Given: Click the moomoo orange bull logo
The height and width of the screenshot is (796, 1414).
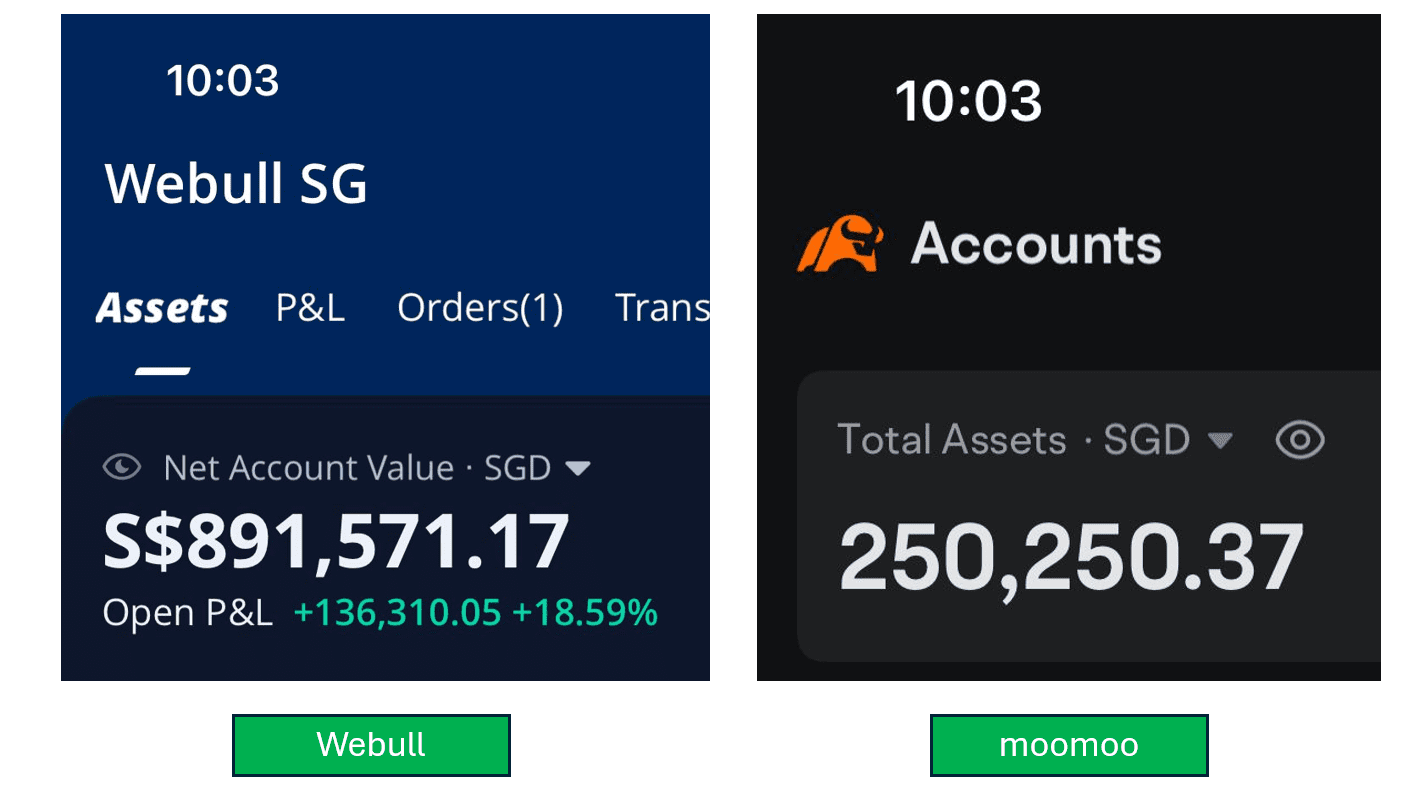Looking at the screenshot, I should pyautogui.click(x=841, y=244).
